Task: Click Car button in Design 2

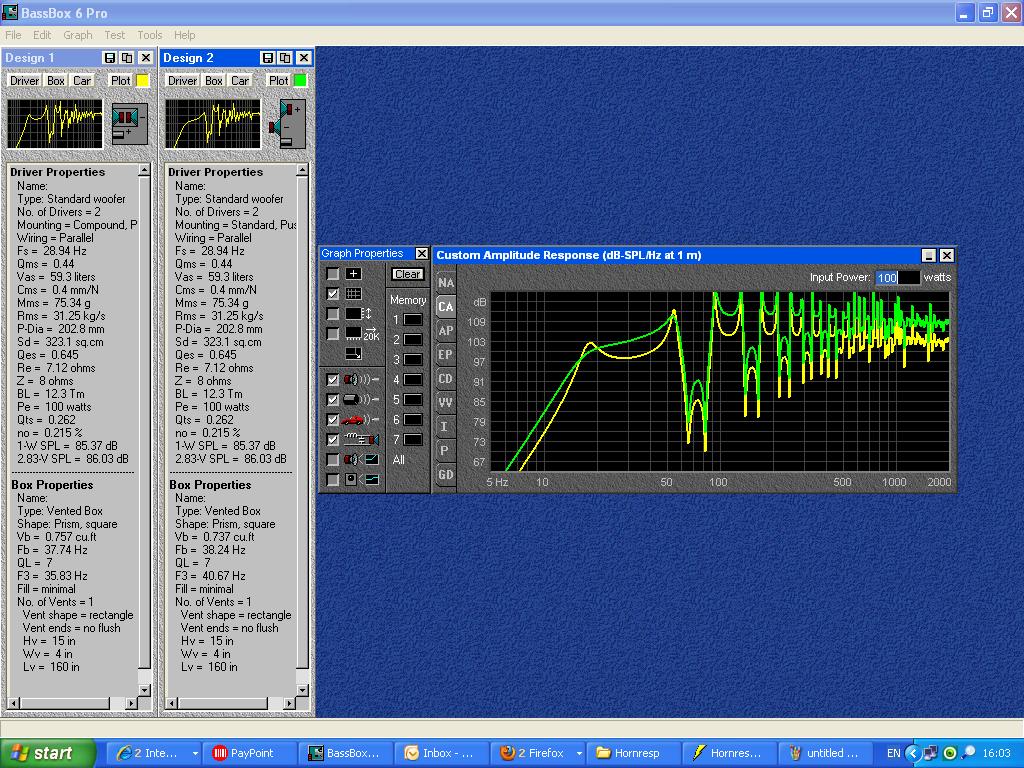Action: [x=240, y=80]
